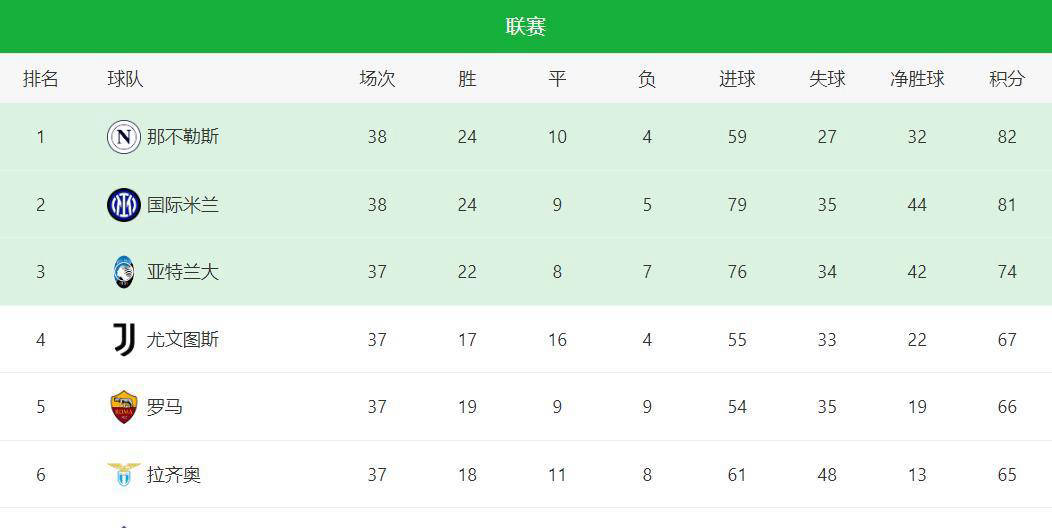This screenshot has height=528, width=1052.
Task: Click the AS Roma crest
Action: pos(123,407)
